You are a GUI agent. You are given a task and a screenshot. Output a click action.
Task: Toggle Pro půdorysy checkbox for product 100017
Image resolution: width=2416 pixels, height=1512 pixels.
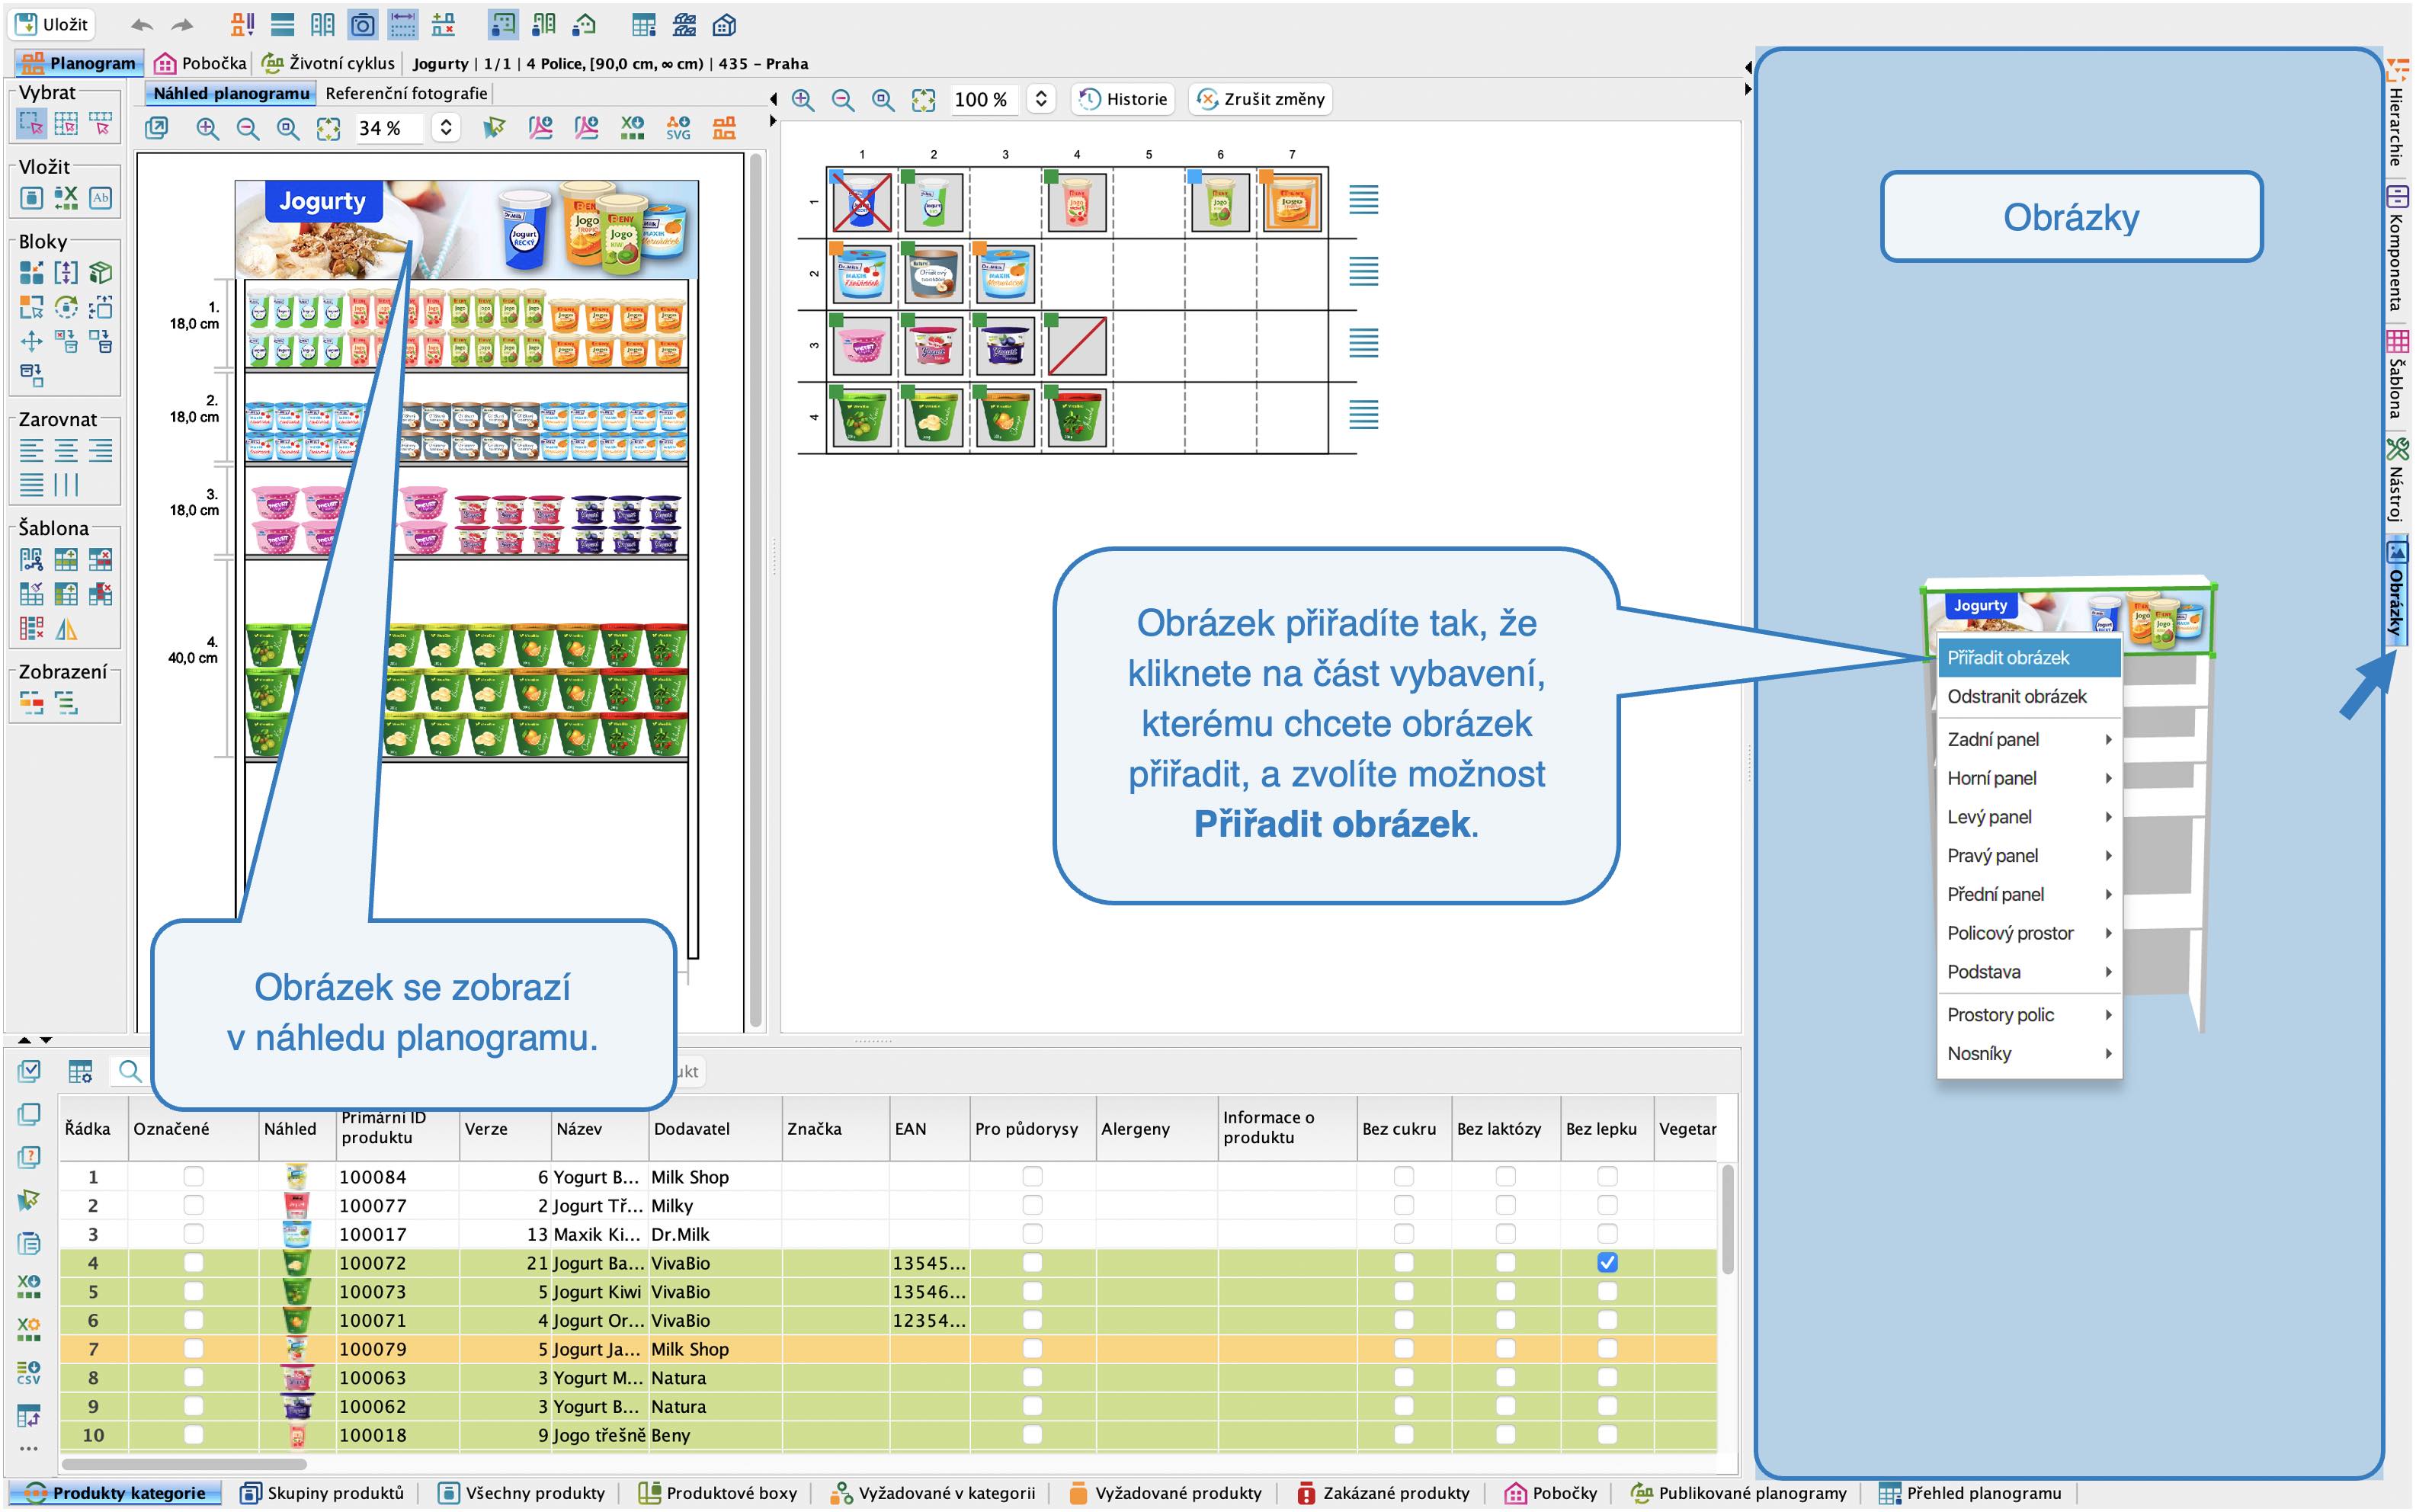click(x=1032, y=1234)
